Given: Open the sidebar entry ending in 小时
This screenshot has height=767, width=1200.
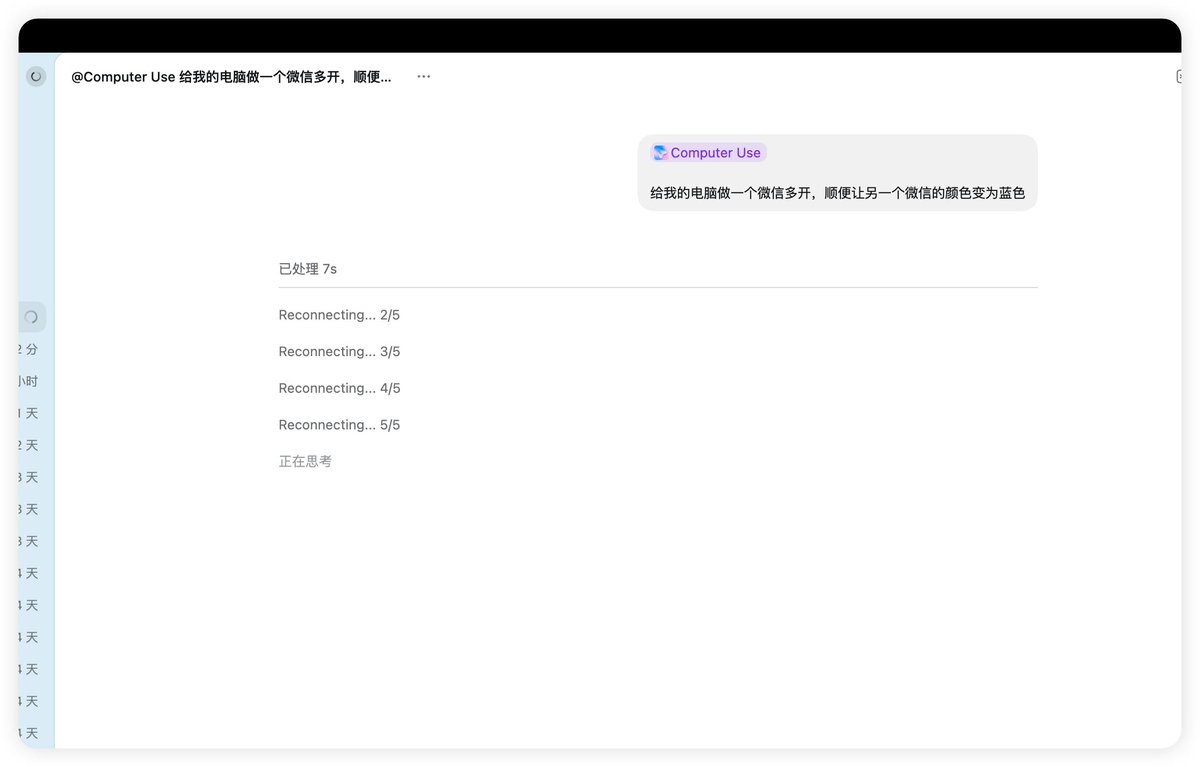Looking at the screenshot, I should (29, 382).
